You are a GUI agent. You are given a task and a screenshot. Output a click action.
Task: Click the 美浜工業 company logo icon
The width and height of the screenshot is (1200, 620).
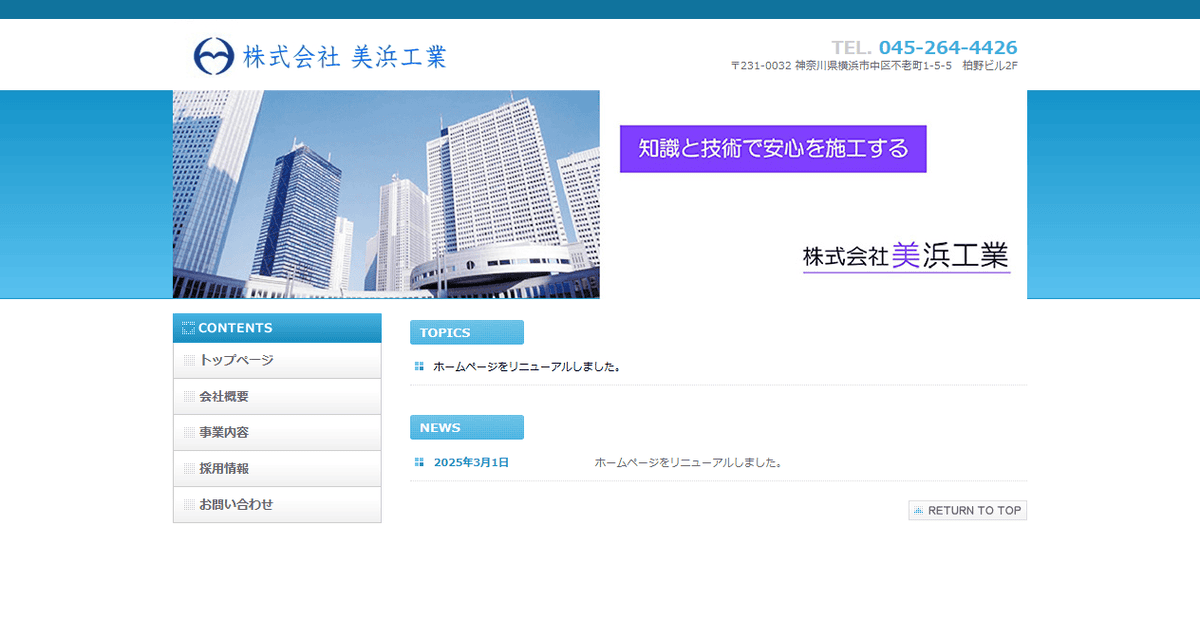(x=213, y=56)
